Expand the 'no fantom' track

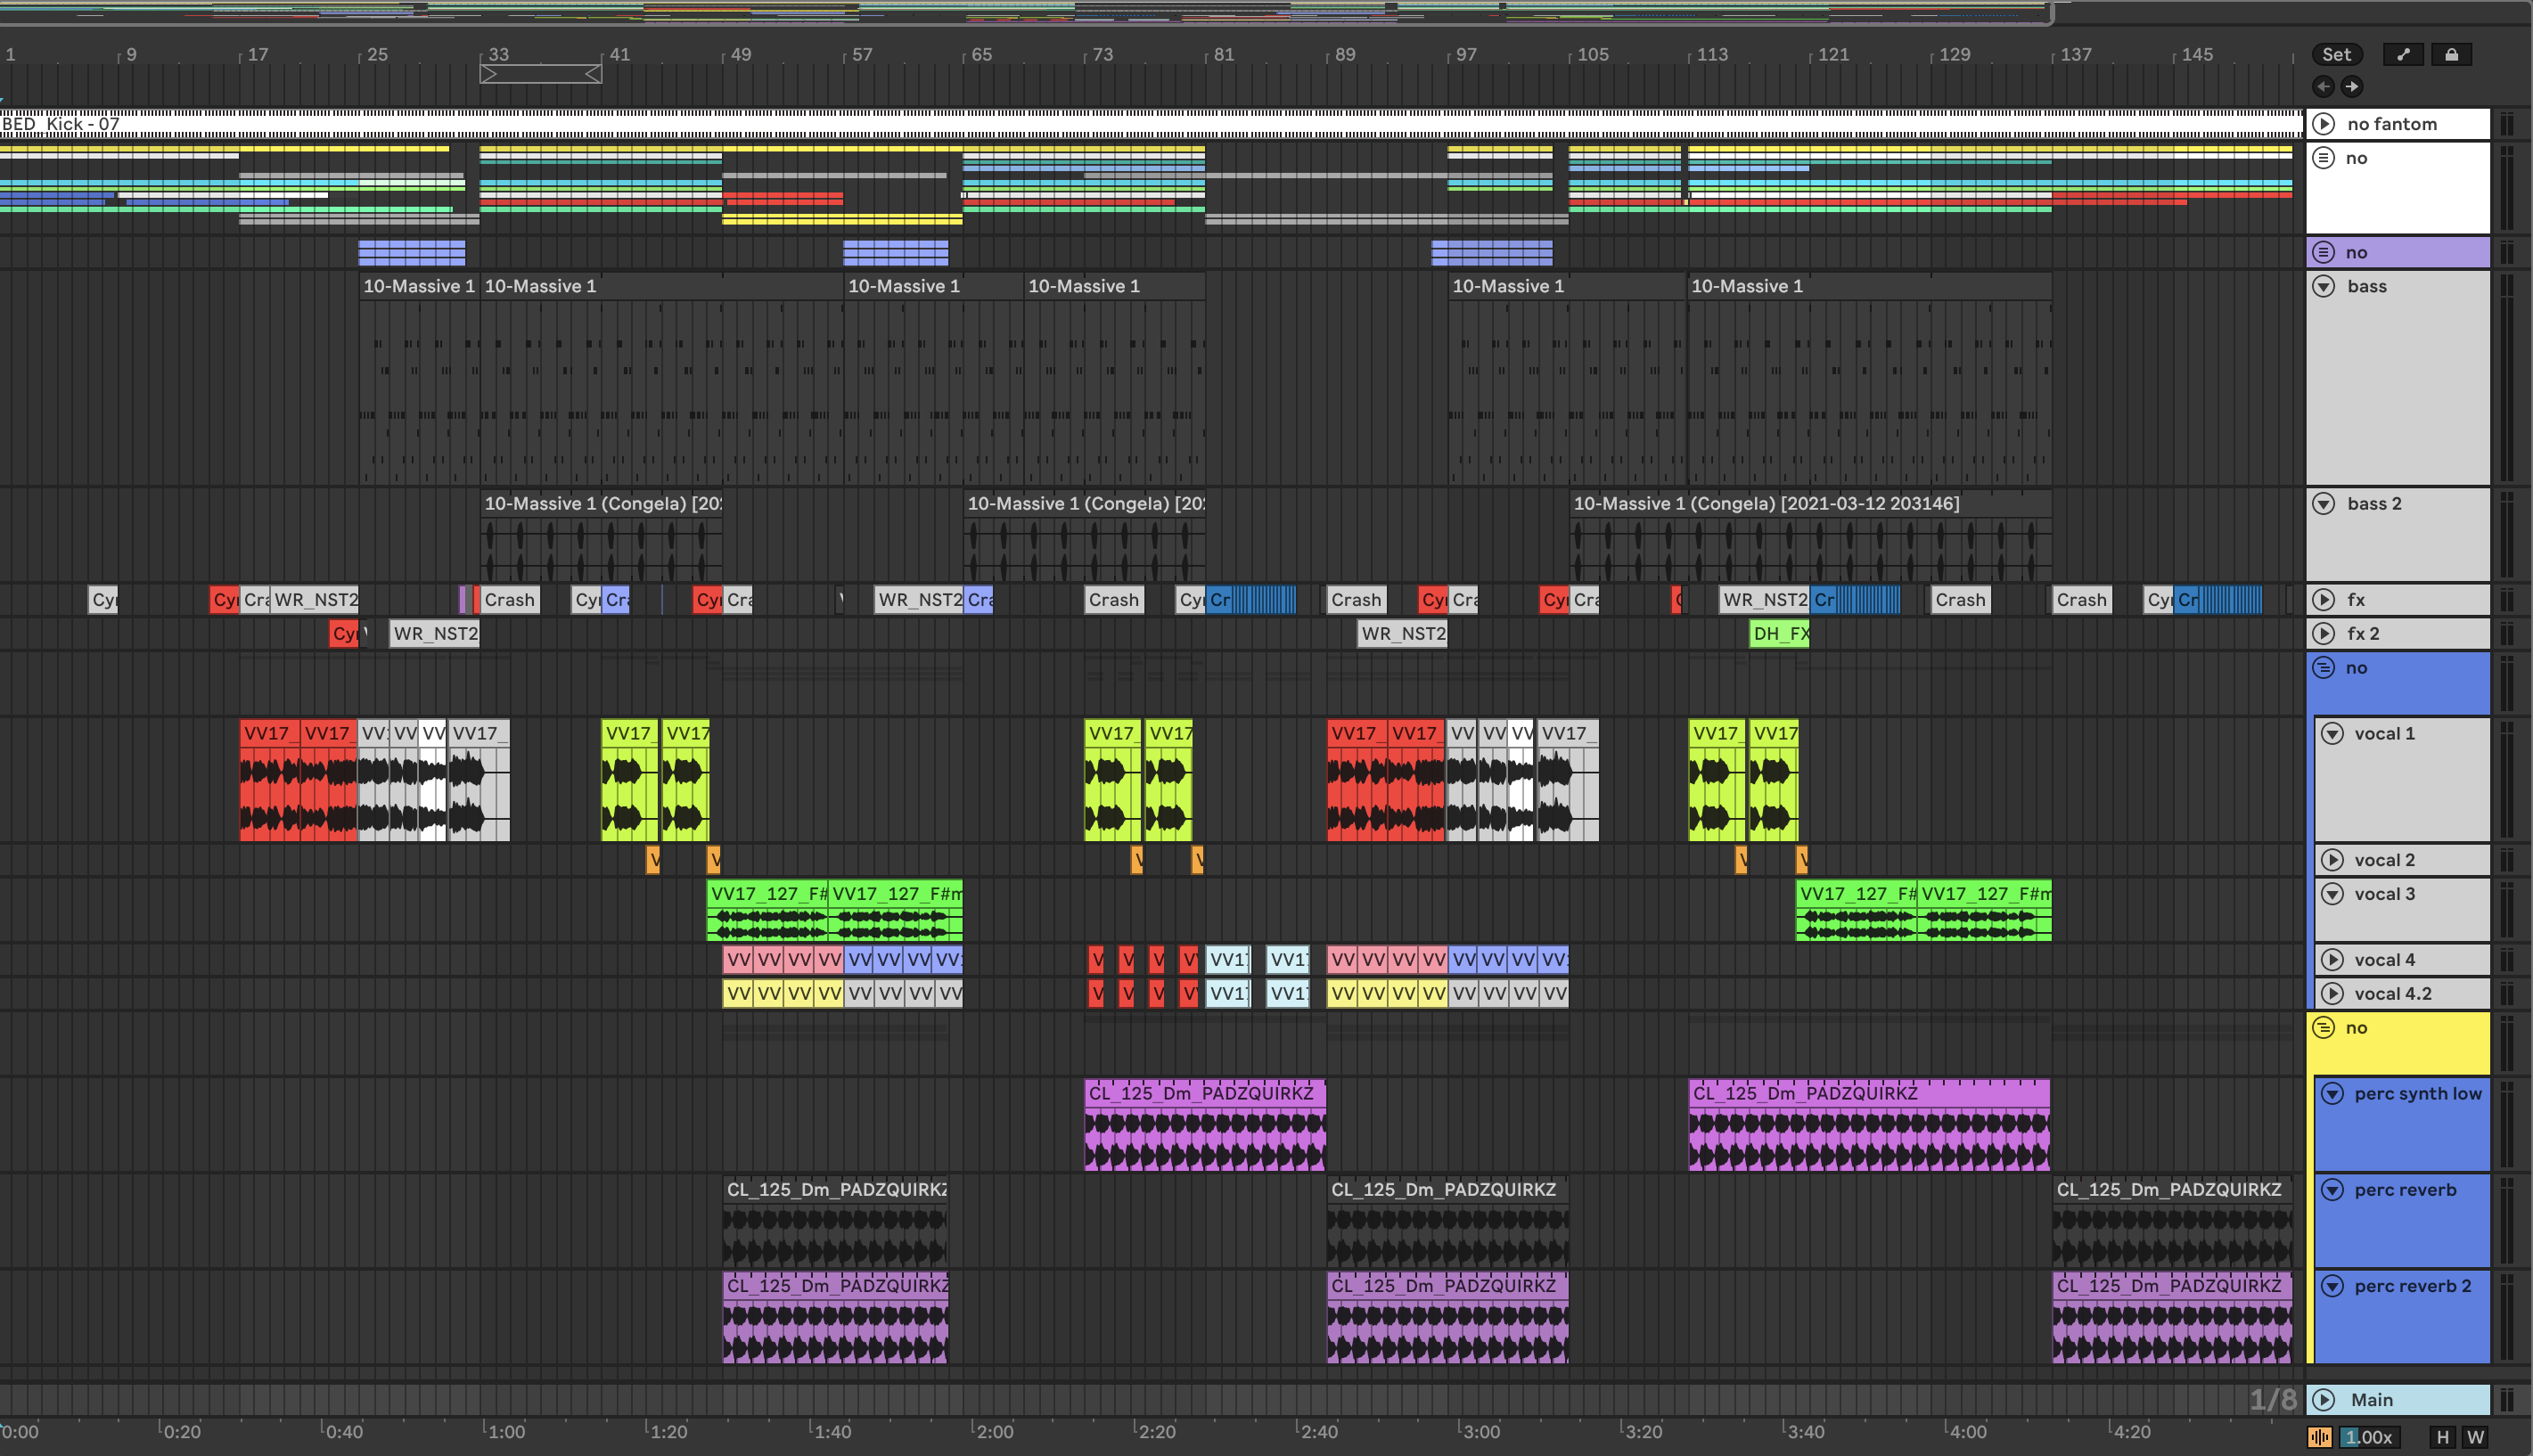[x=2324, y=124]
